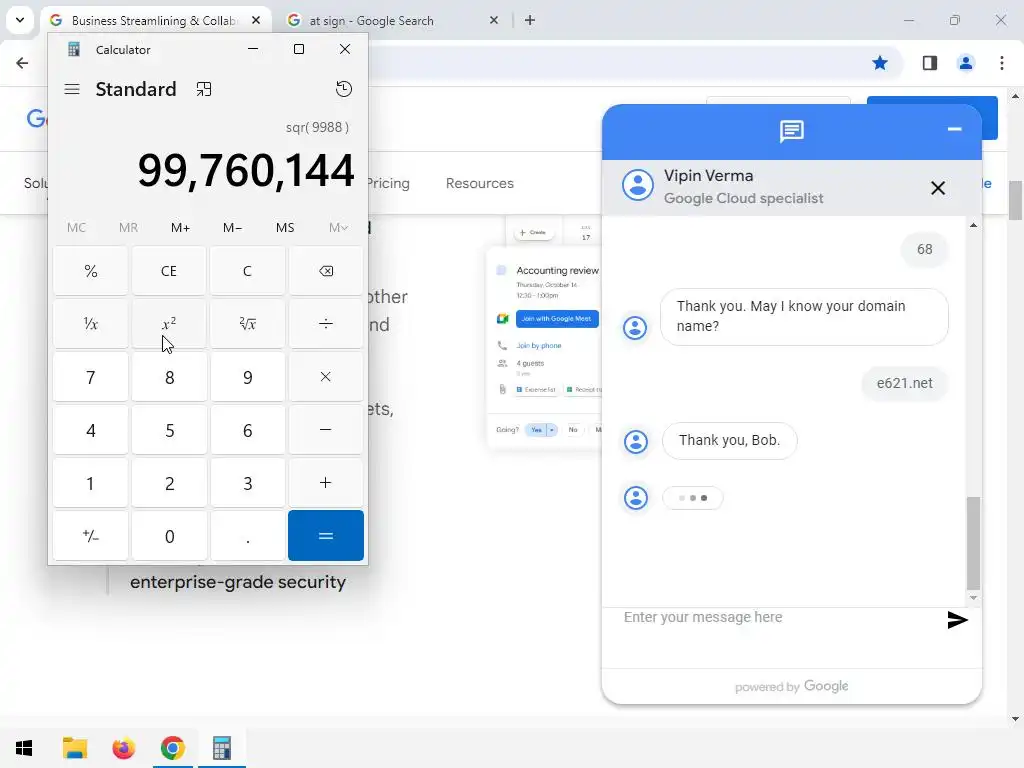Click digit 0 on the calculator
The width and height of the screenshot is (1024, 768).
[x=169, y=536]
